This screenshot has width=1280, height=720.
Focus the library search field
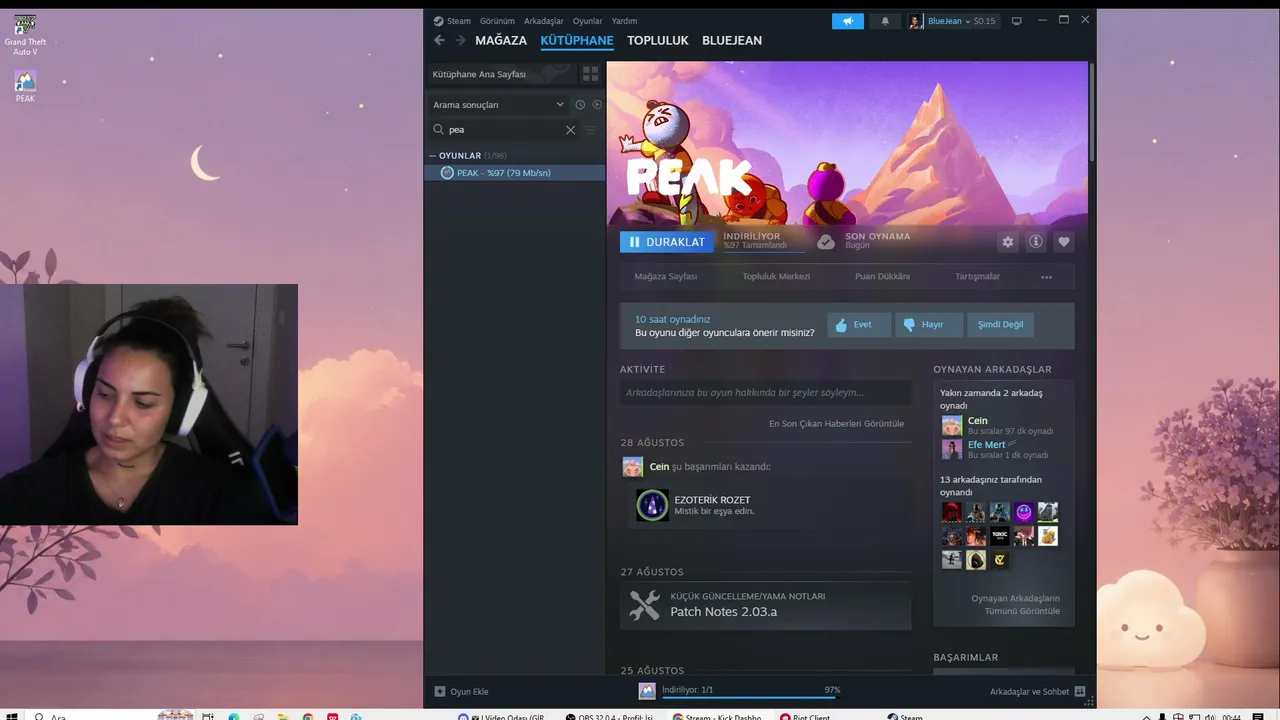coord(505,130)
